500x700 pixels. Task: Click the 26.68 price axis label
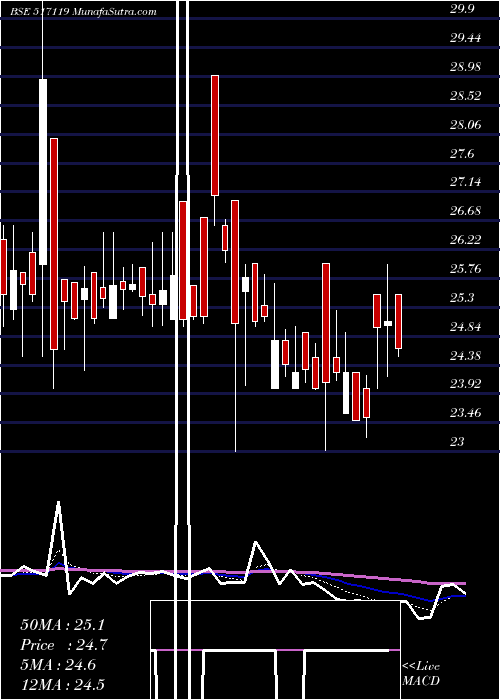pos(465,211)
